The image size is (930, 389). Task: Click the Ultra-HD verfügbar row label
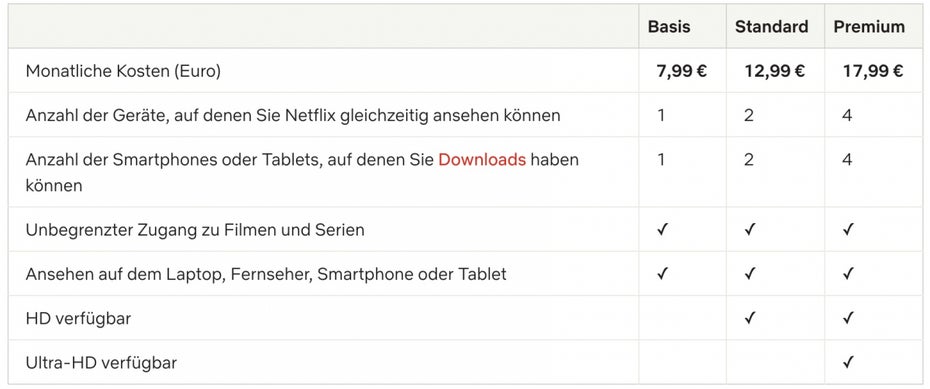pyautogui.click(x=101, y=362)
